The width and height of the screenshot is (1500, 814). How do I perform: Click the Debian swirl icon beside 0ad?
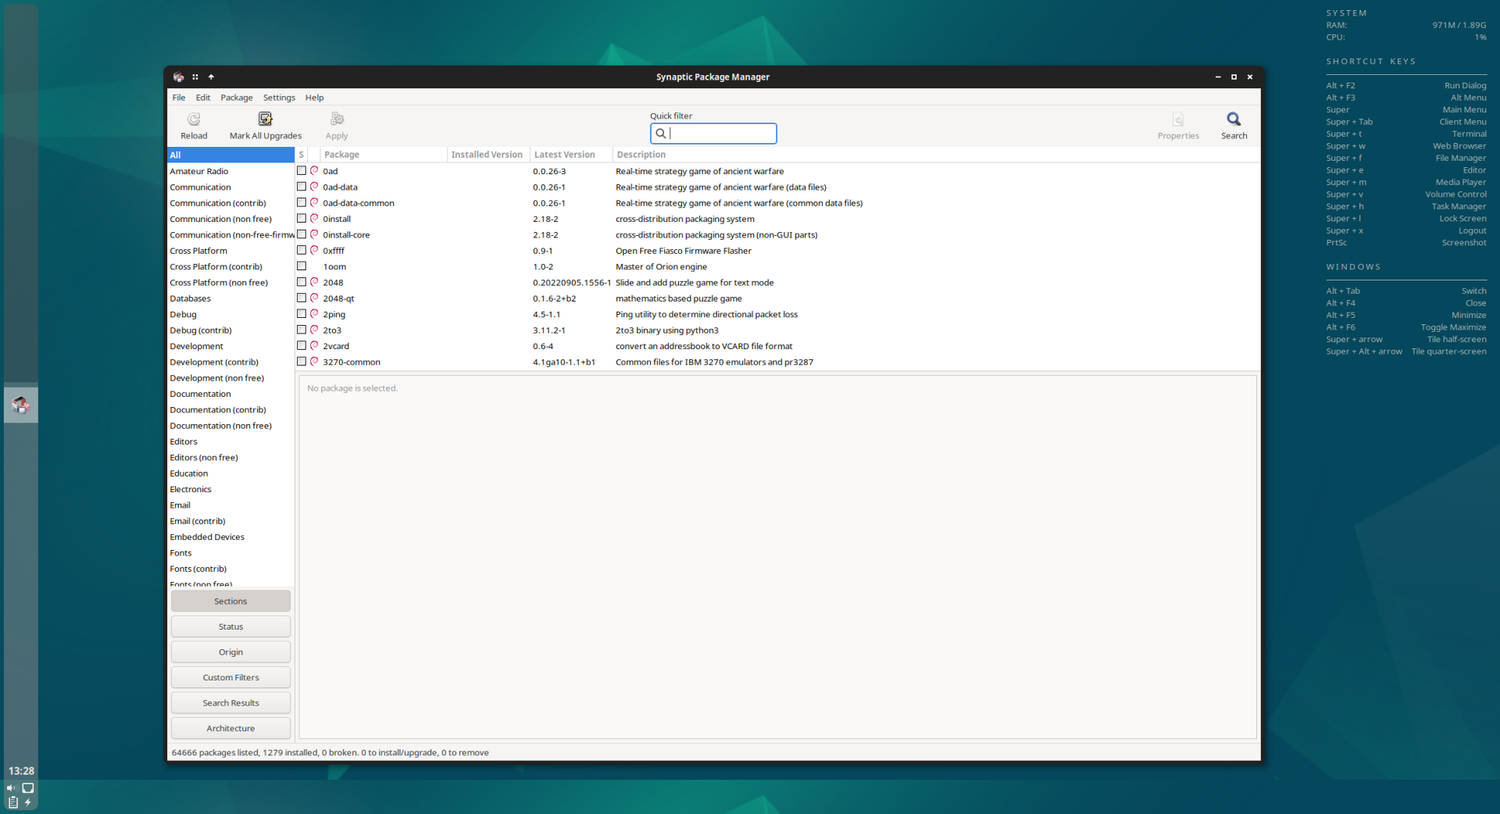point(314,171)
